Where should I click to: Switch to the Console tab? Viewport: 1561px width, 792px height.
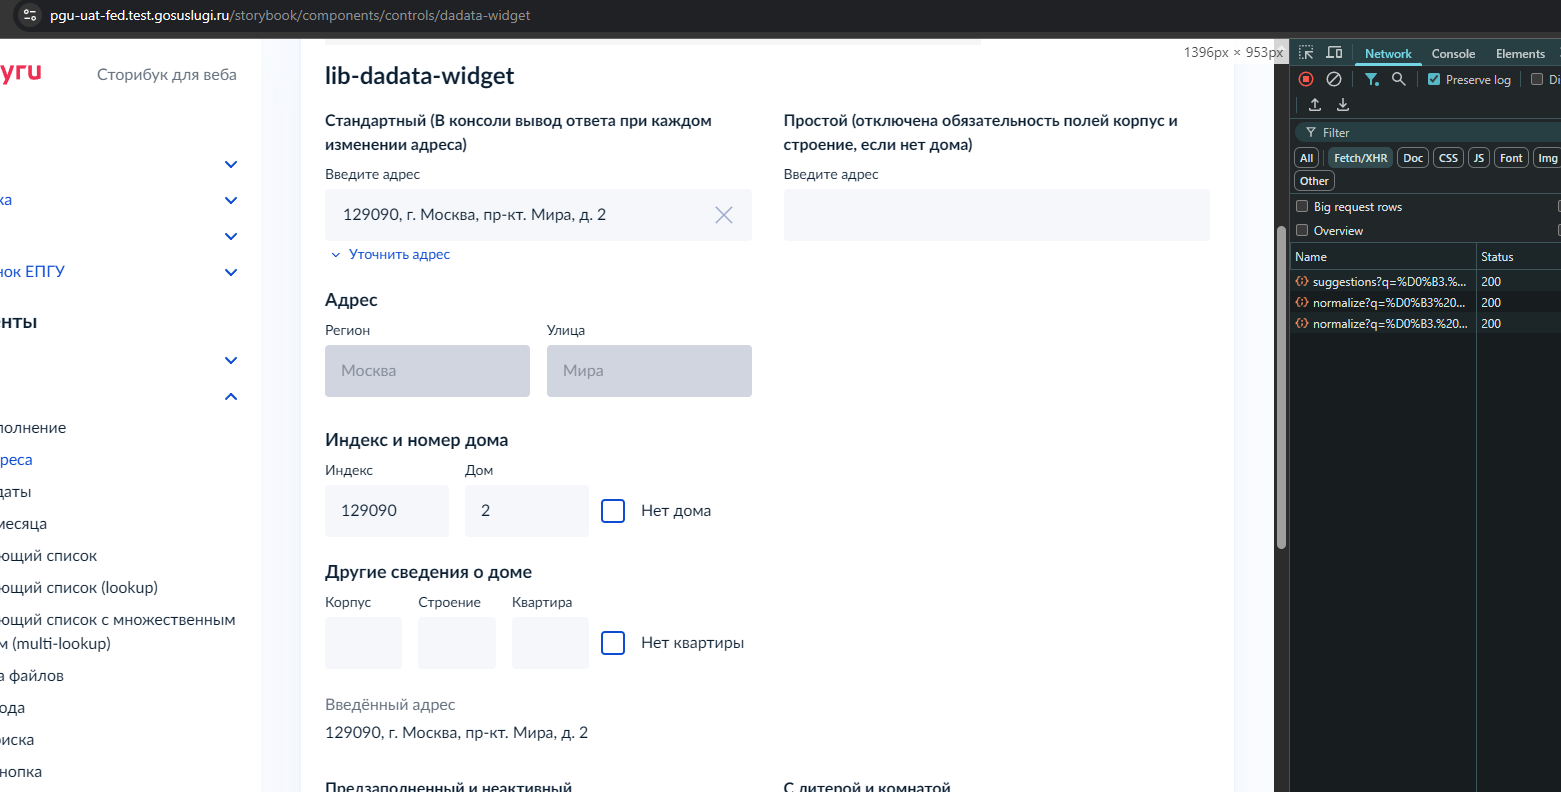click(1453, 54)
